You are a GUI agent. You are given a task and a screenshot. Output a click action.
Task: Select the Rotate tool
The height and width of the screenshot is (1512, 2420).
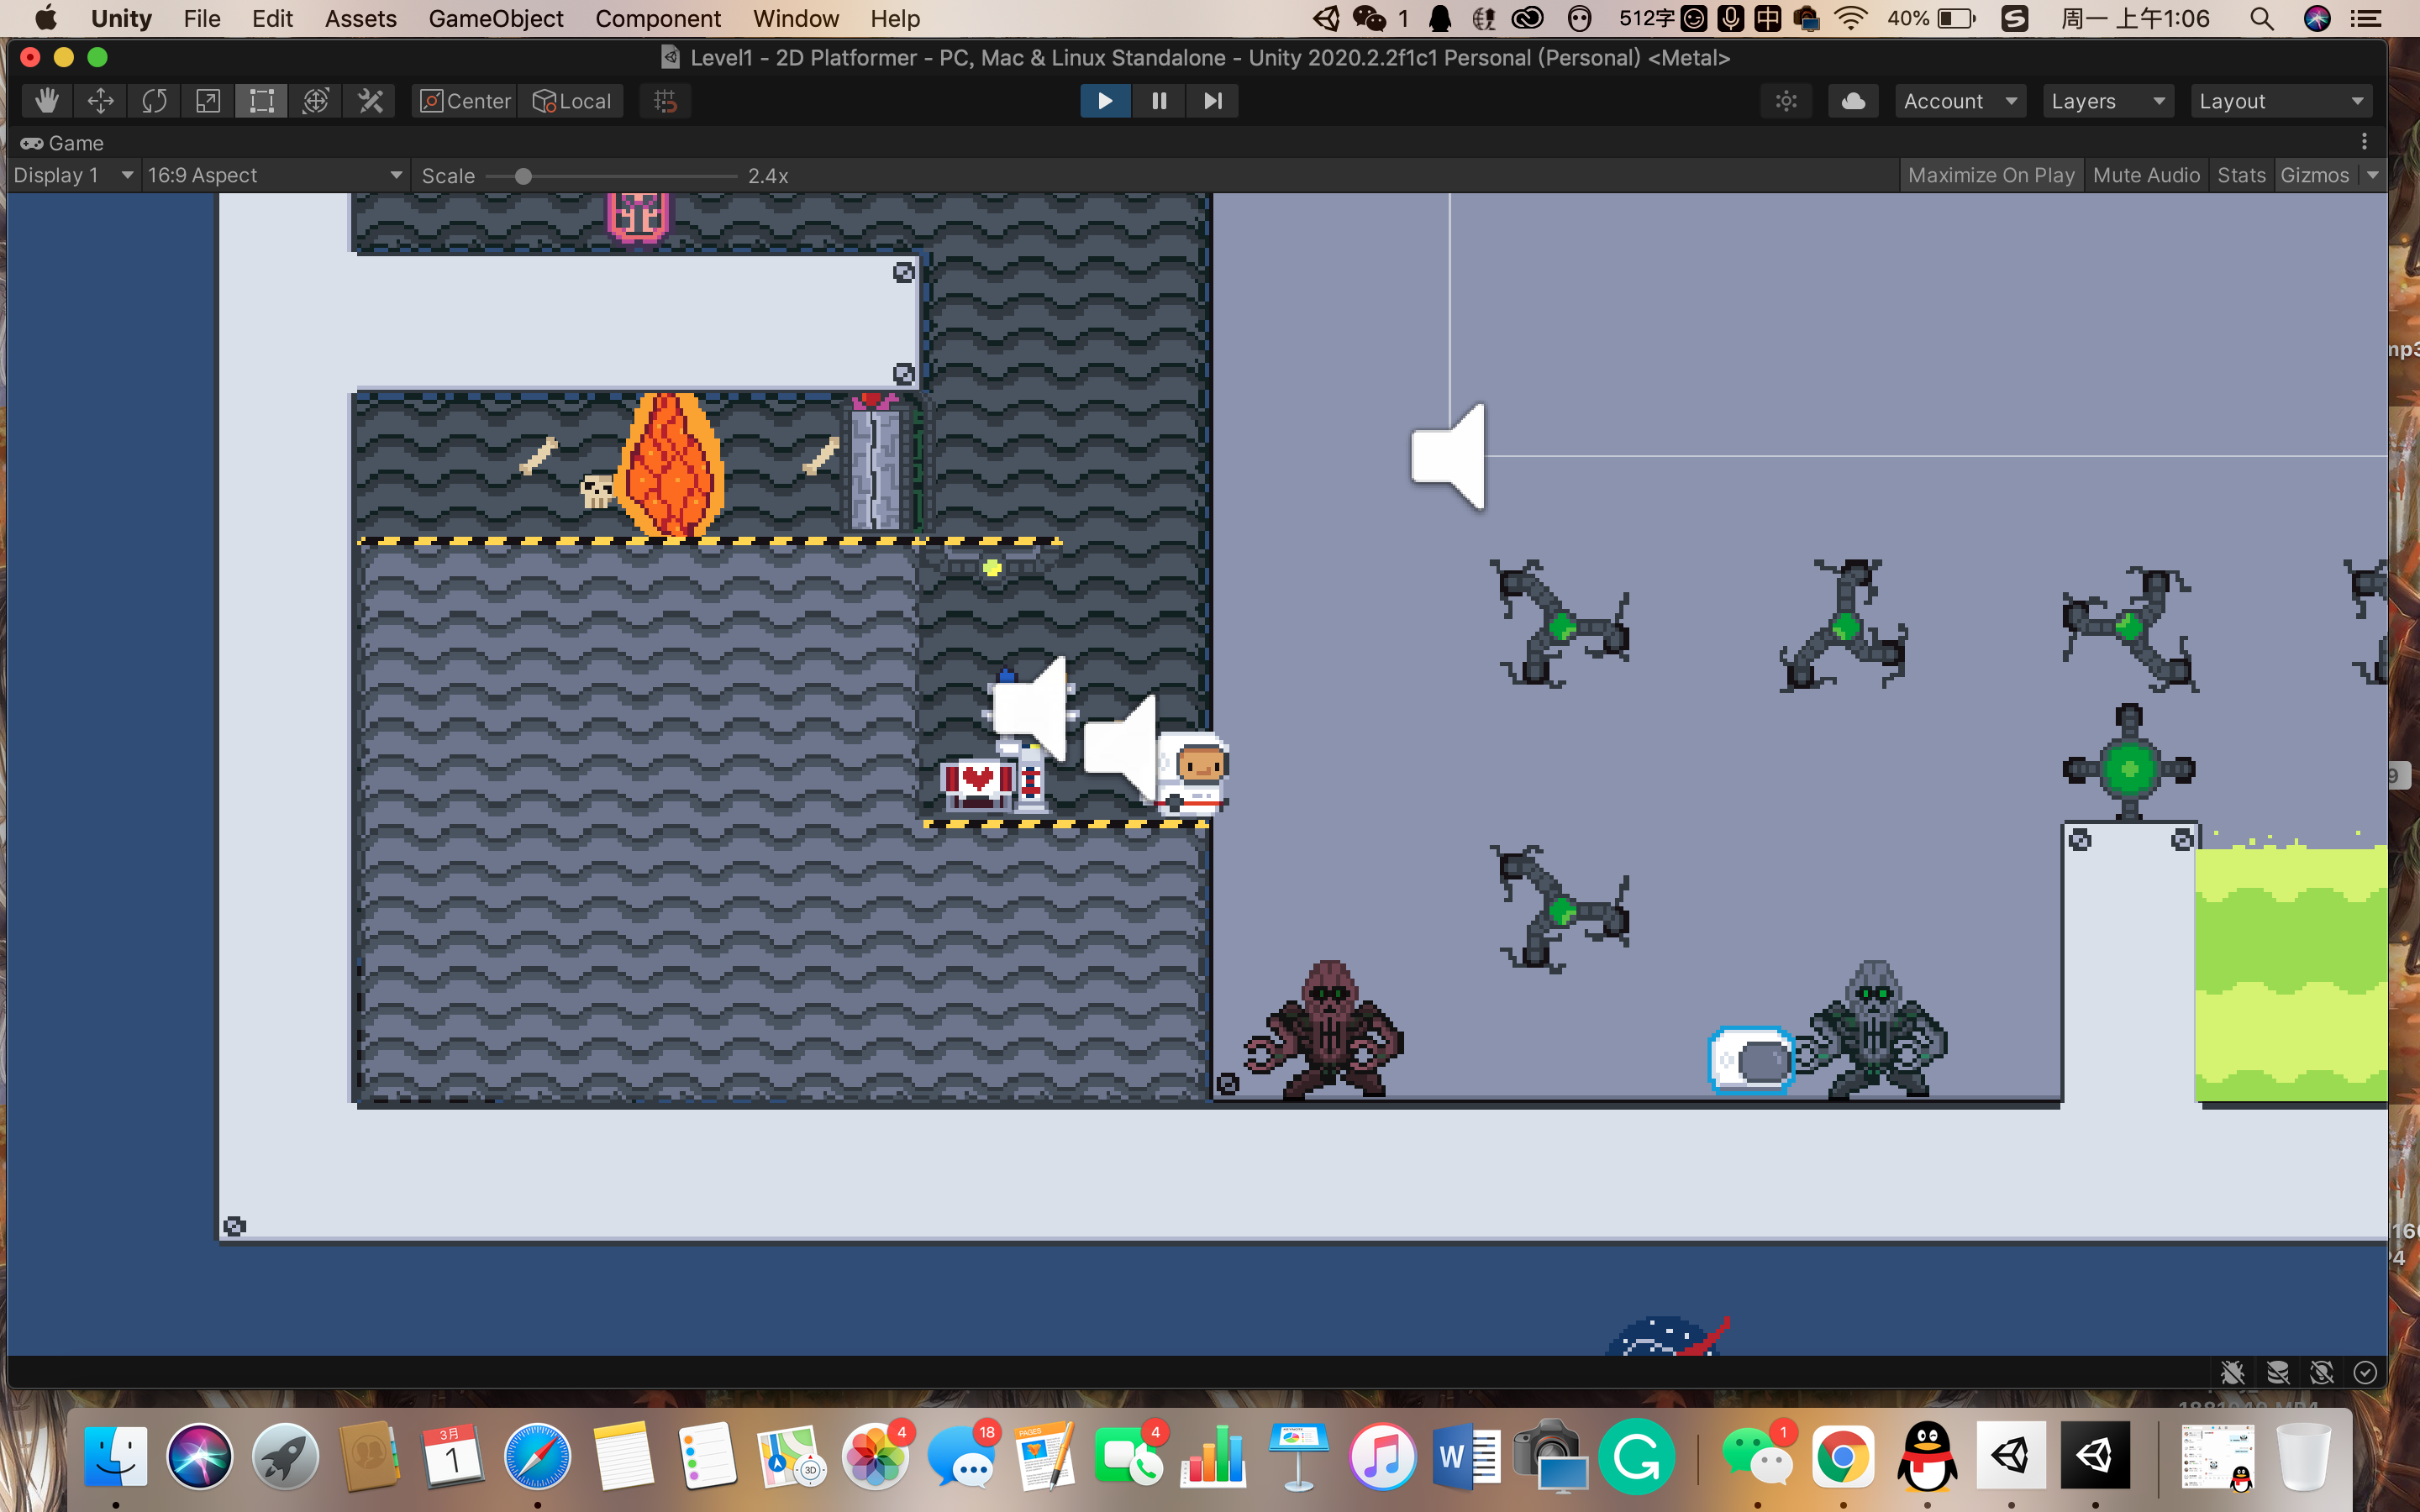point(154,101)
